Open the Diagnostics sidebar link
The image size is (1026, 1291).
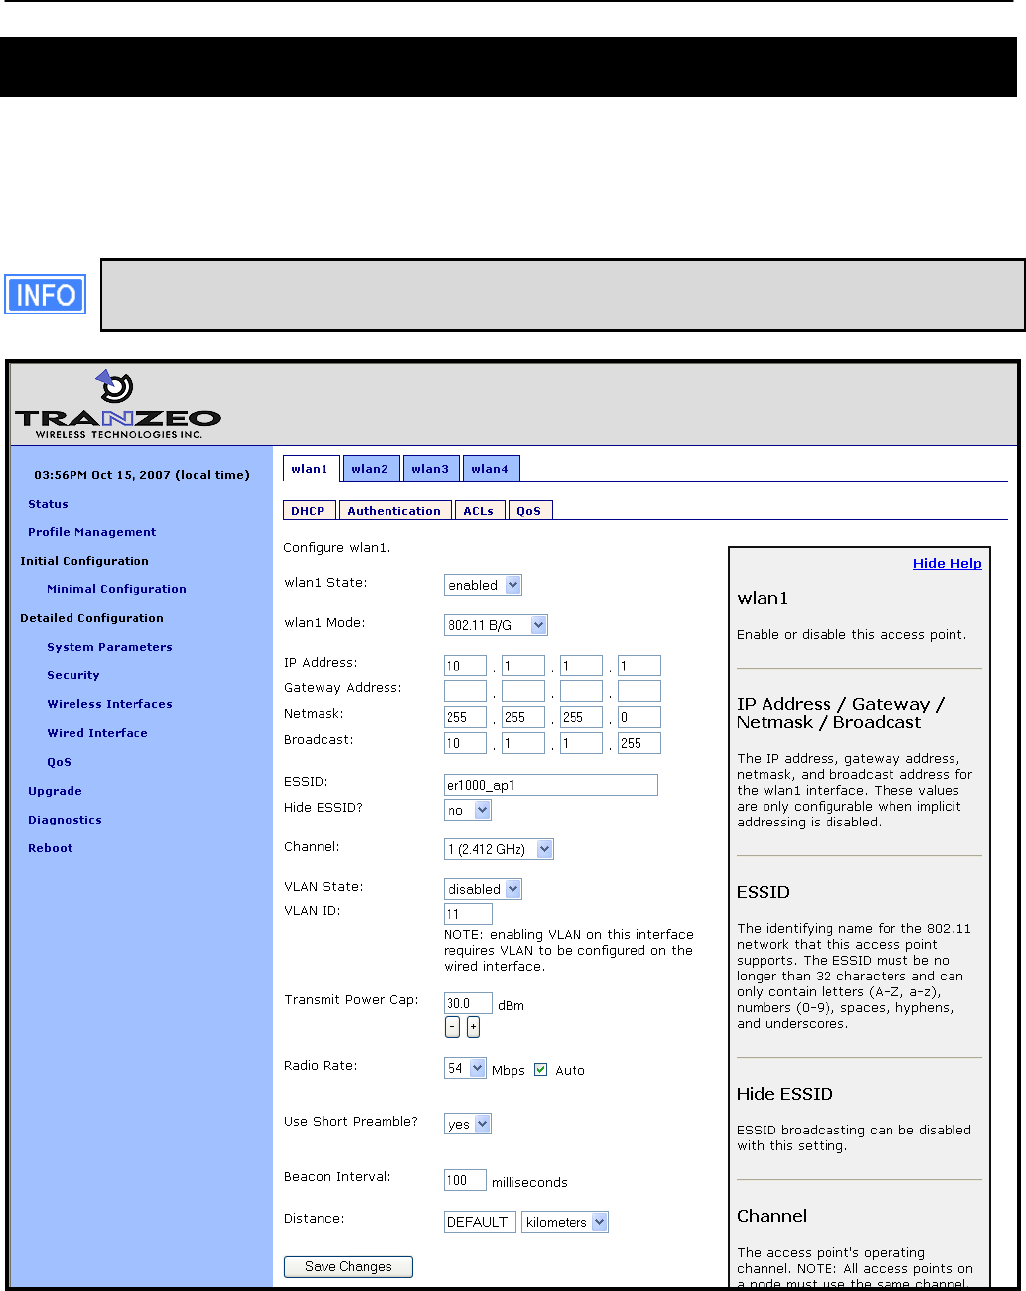[65, 820]
